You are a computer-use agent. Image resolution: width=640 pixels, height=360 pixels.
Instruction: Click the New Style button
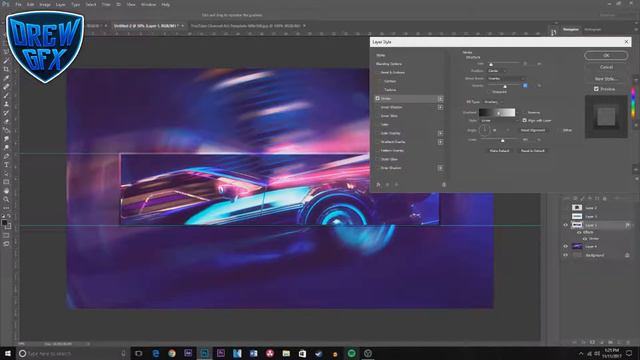click(x=606, y=78)
